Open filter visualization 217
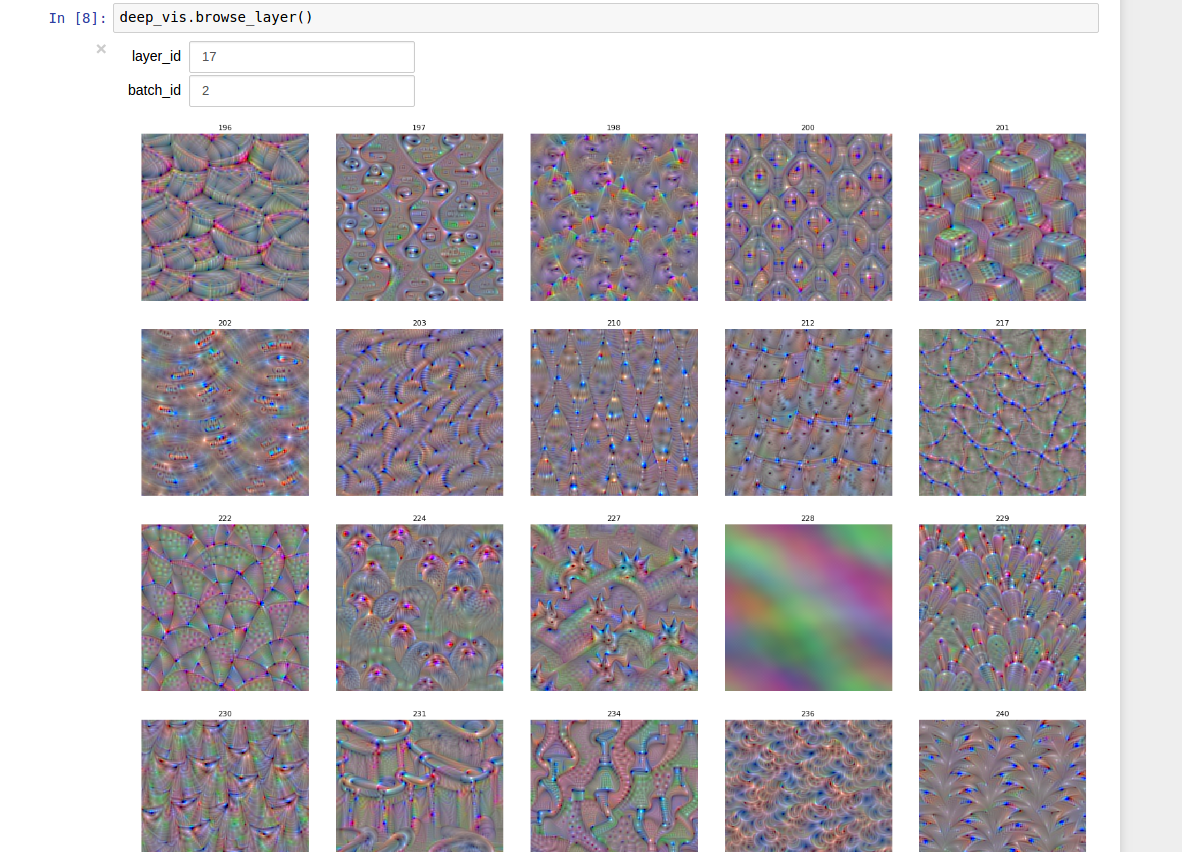 1003,412
